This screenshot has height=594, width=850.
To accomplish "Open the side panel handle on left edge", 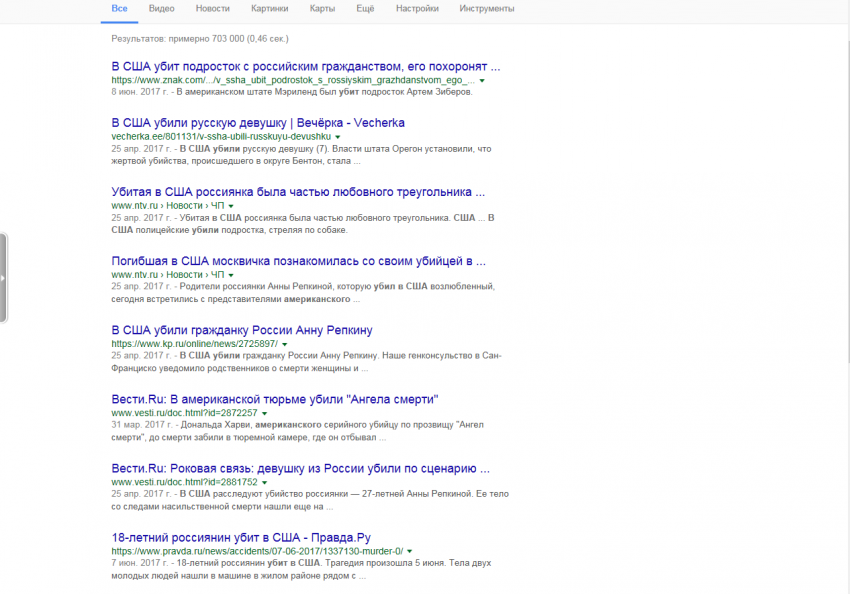I will [3, 279].
